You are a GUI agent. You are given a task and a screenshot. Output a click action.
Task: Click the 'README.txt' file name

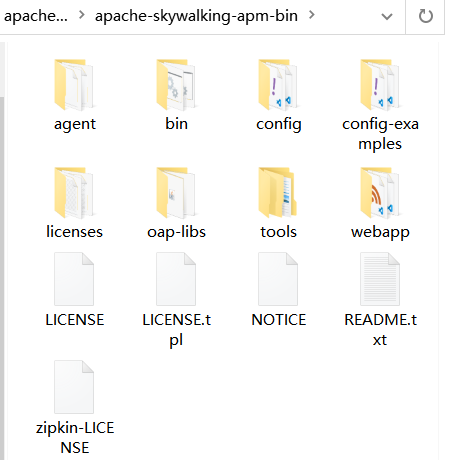click(x=380, y=330)
